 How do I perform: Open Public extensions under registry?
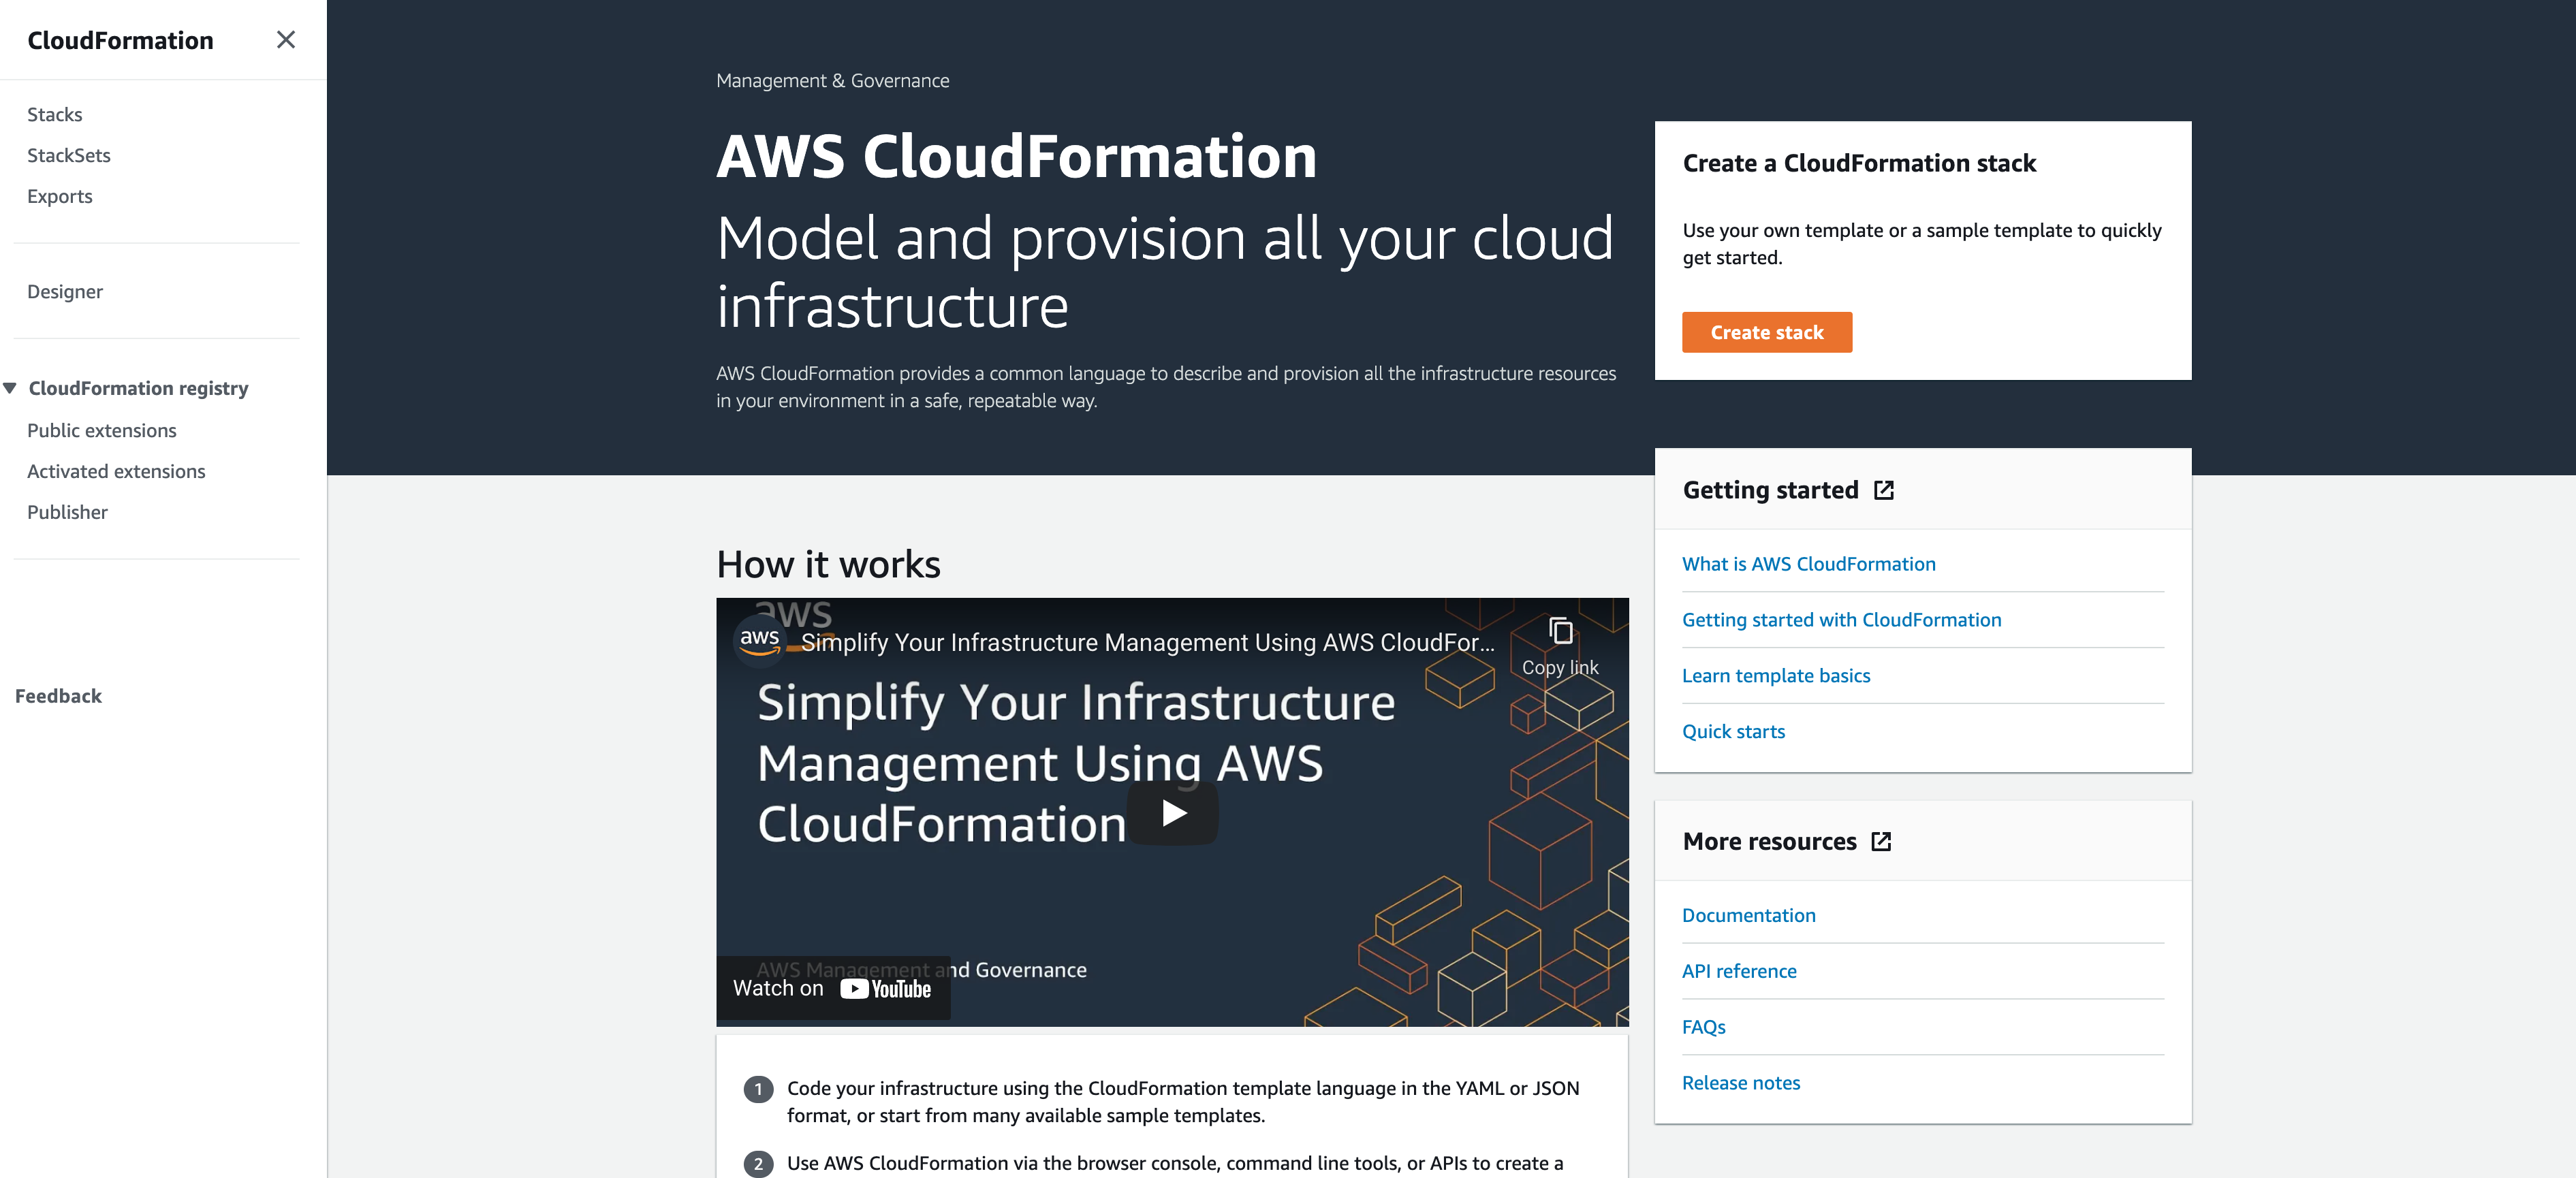tap(102, 431)
